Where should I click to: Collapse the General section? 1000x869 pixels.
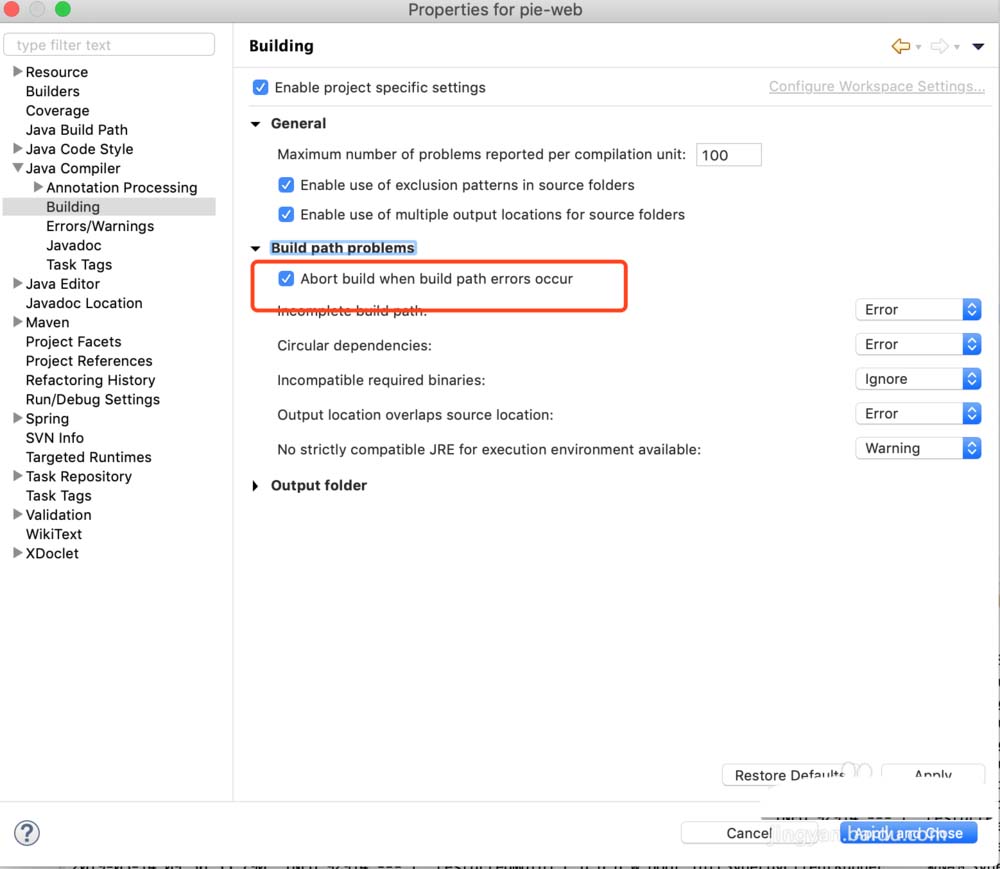click(256, 124)
